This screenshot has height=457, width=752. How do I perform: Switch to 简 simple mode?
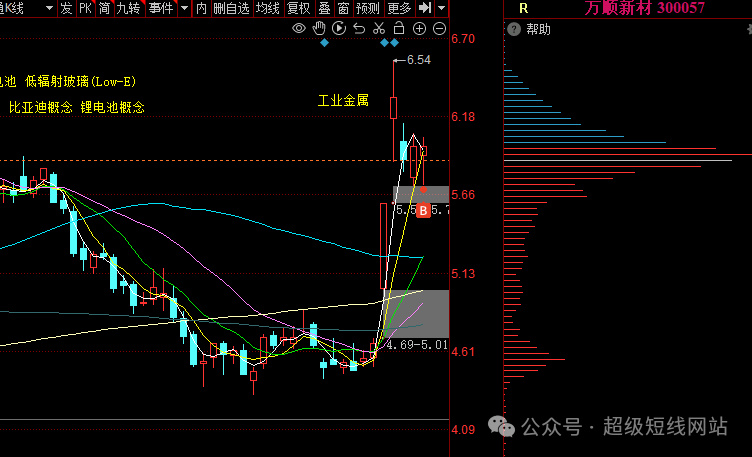104,8
